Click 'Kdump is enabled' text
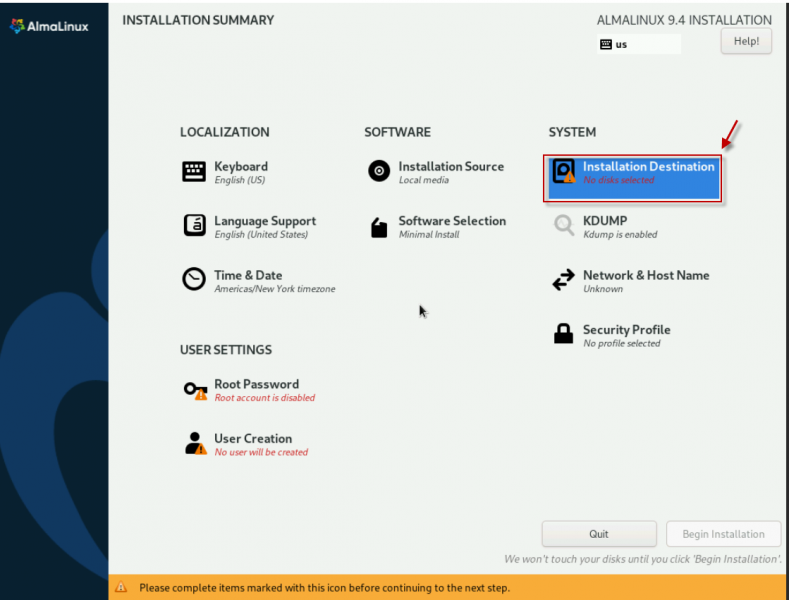789x600 pixels. click(x=620, y=235)
